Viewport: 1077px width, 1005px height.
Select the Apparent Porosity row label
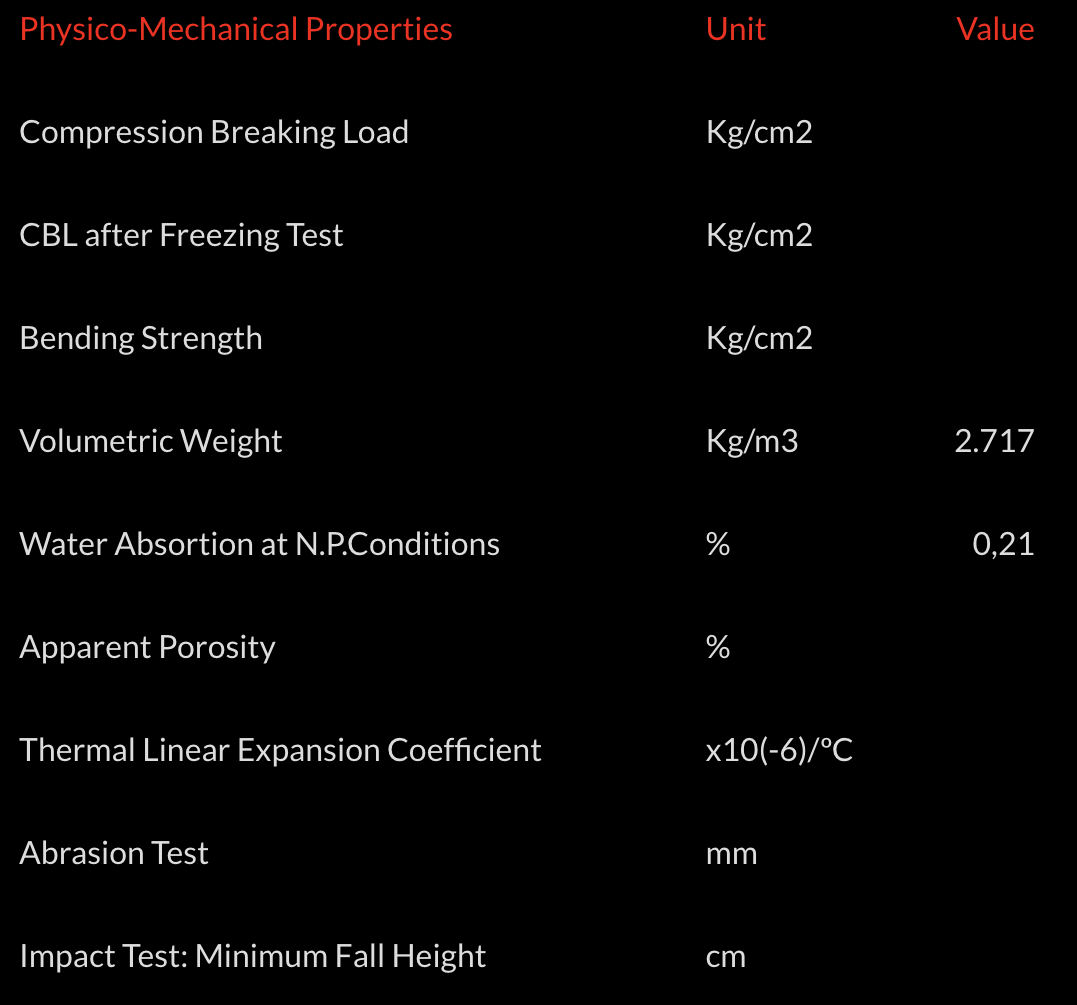(147, 647)
